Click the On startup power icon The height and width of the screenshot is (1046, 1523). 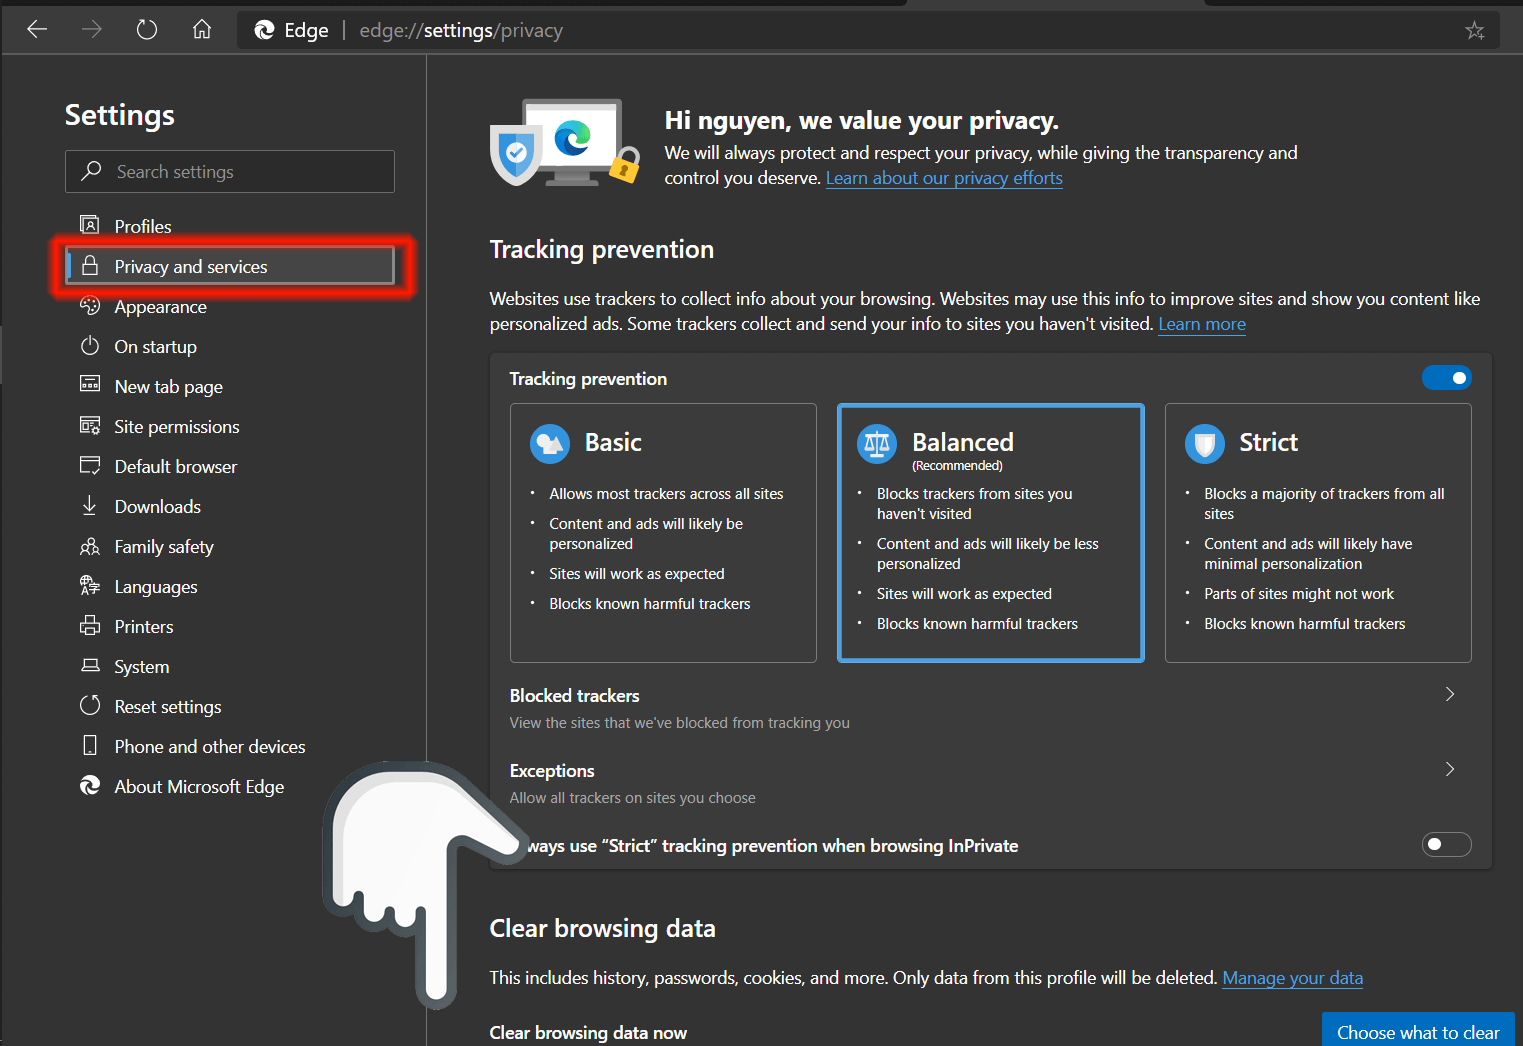coord(90,346)
